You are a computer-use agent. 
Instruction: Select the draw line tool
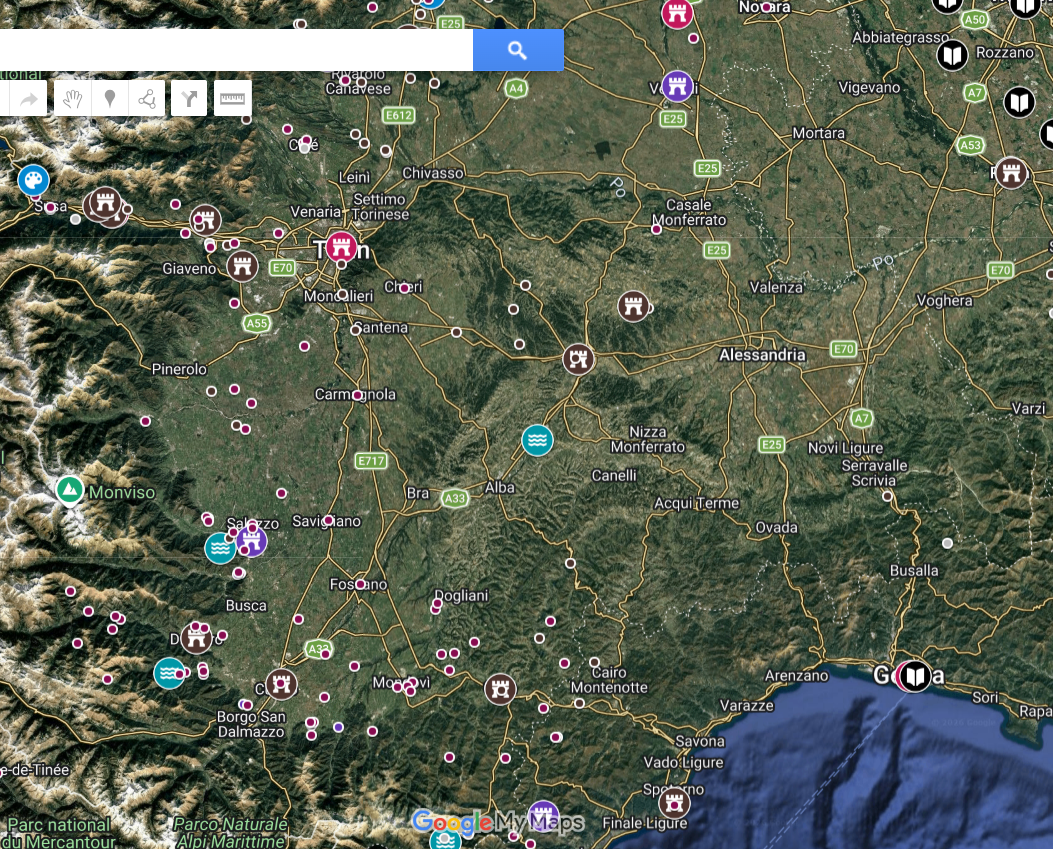click(147, 99)
